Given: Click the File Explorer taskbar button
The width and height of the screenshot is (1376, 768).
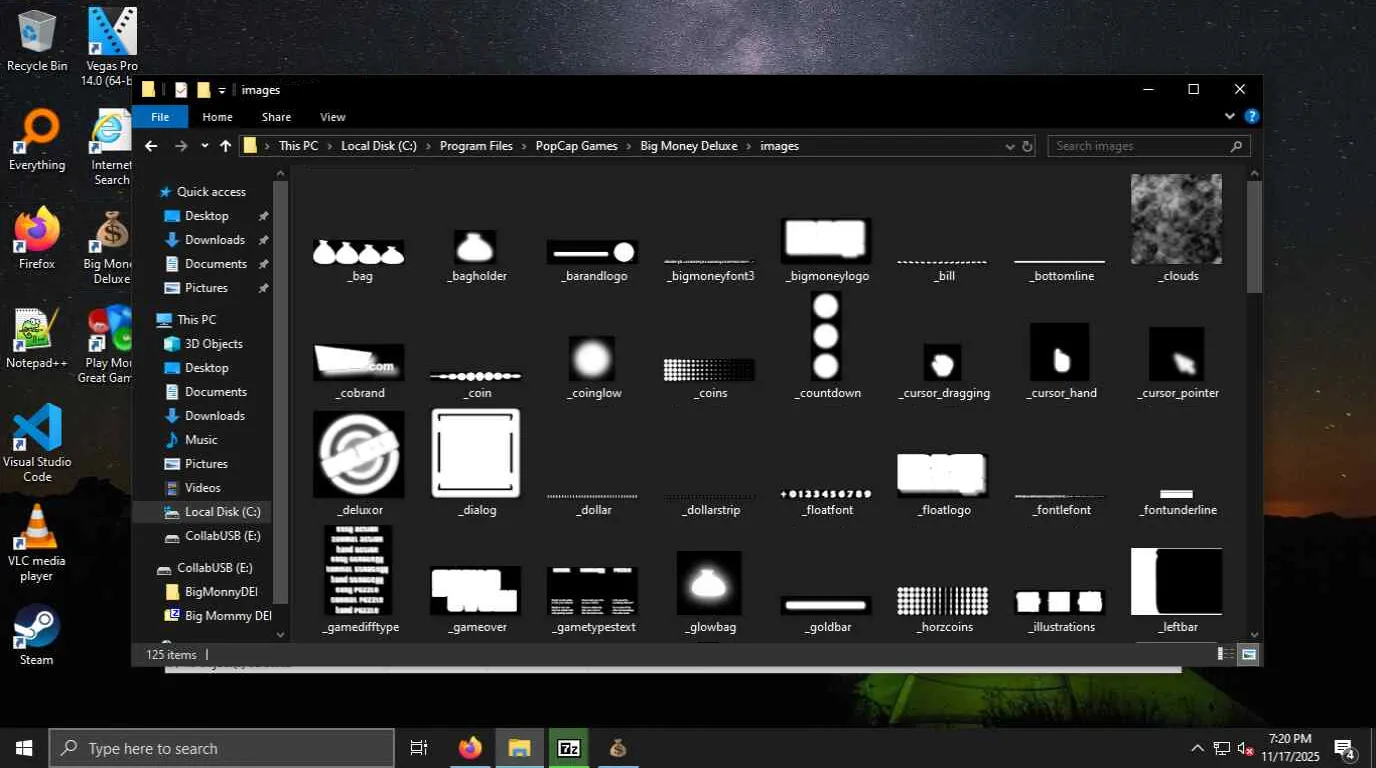Looking at the screenshot, I should tap(519, 748).
